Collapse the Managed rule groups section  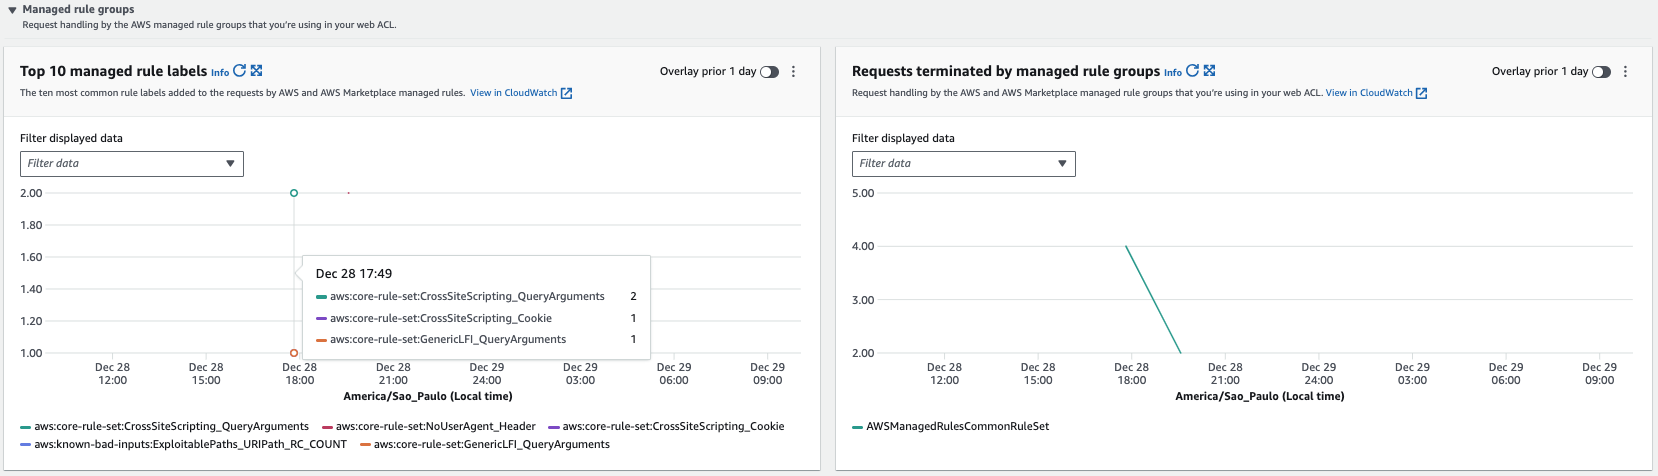[x=12, y=10]
